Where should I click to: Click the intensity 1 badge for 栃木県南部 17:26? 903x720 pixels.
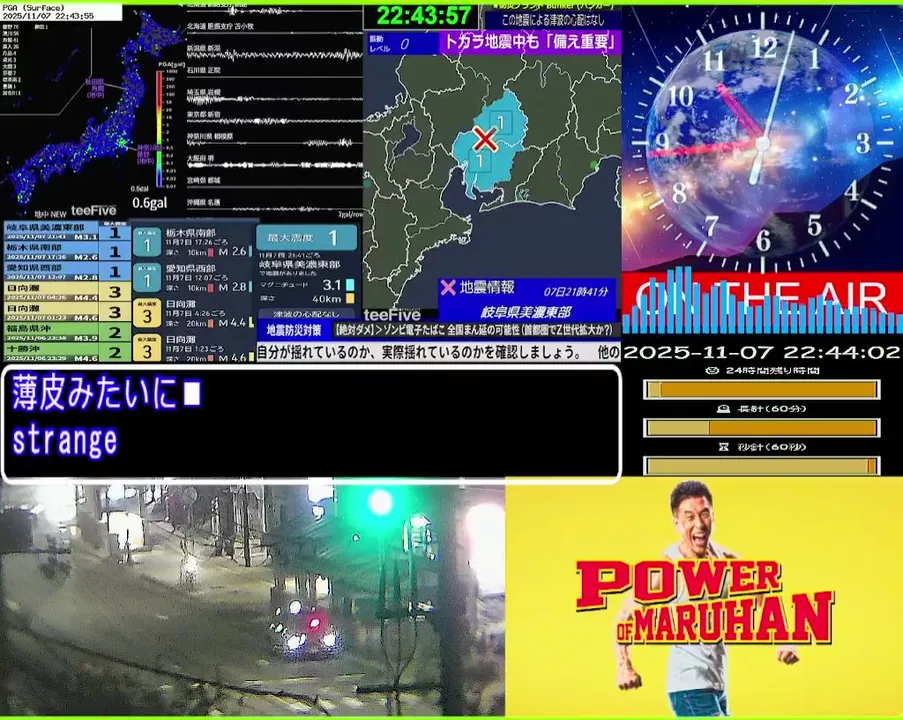147,242
